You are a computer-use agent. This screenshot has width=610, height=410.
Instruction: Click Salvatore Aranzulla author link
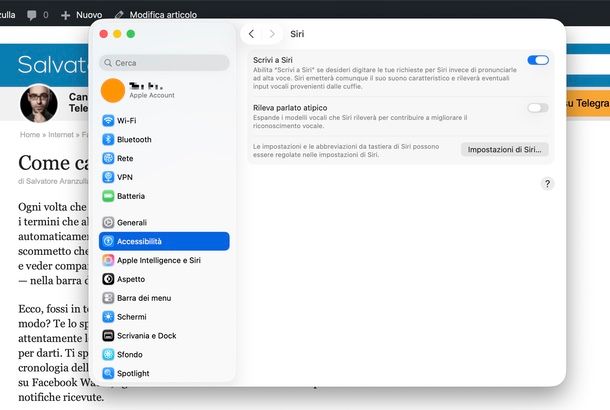57,181
